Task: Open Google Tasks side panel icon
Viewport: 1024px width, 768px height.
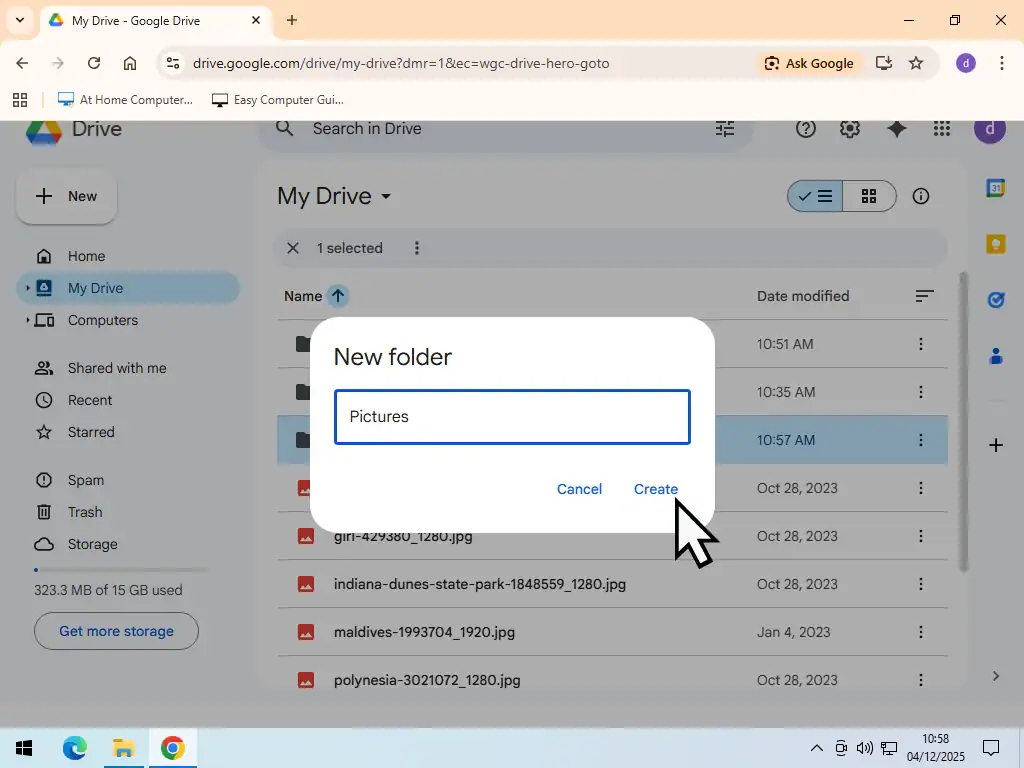Action: pyautogui.click(x=995, y=300)
